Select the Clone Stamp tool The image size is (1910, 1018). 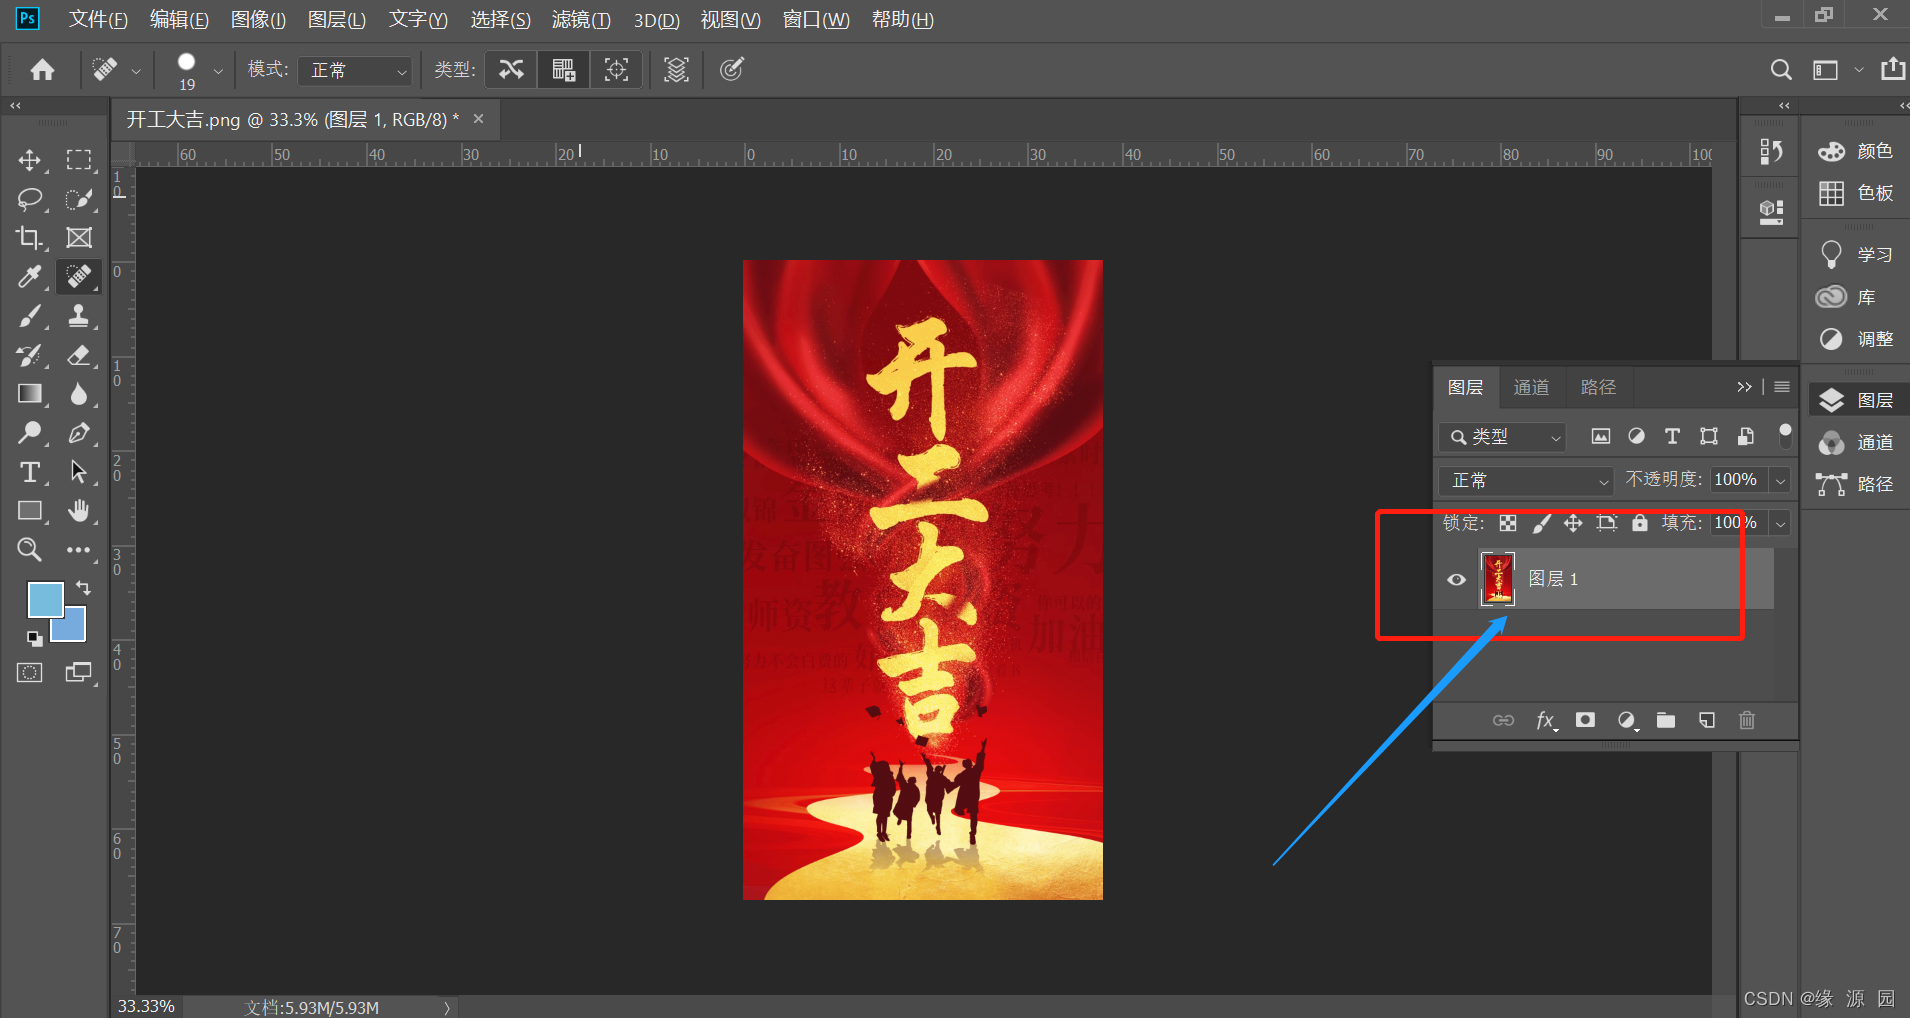pyautogui.click(x=79, y=316)
